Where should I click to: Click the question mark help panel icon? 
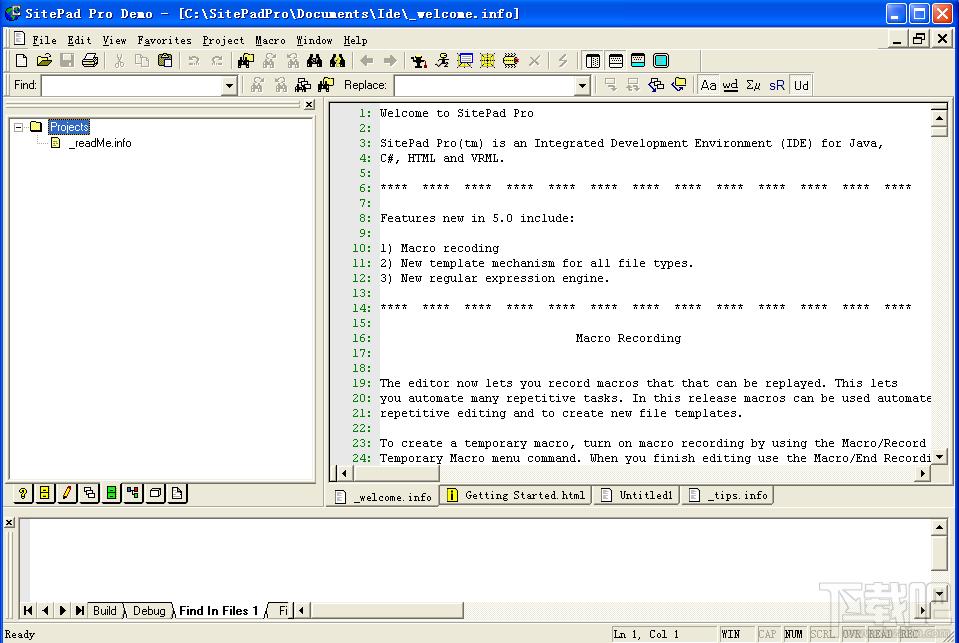[x=23, y=493]
